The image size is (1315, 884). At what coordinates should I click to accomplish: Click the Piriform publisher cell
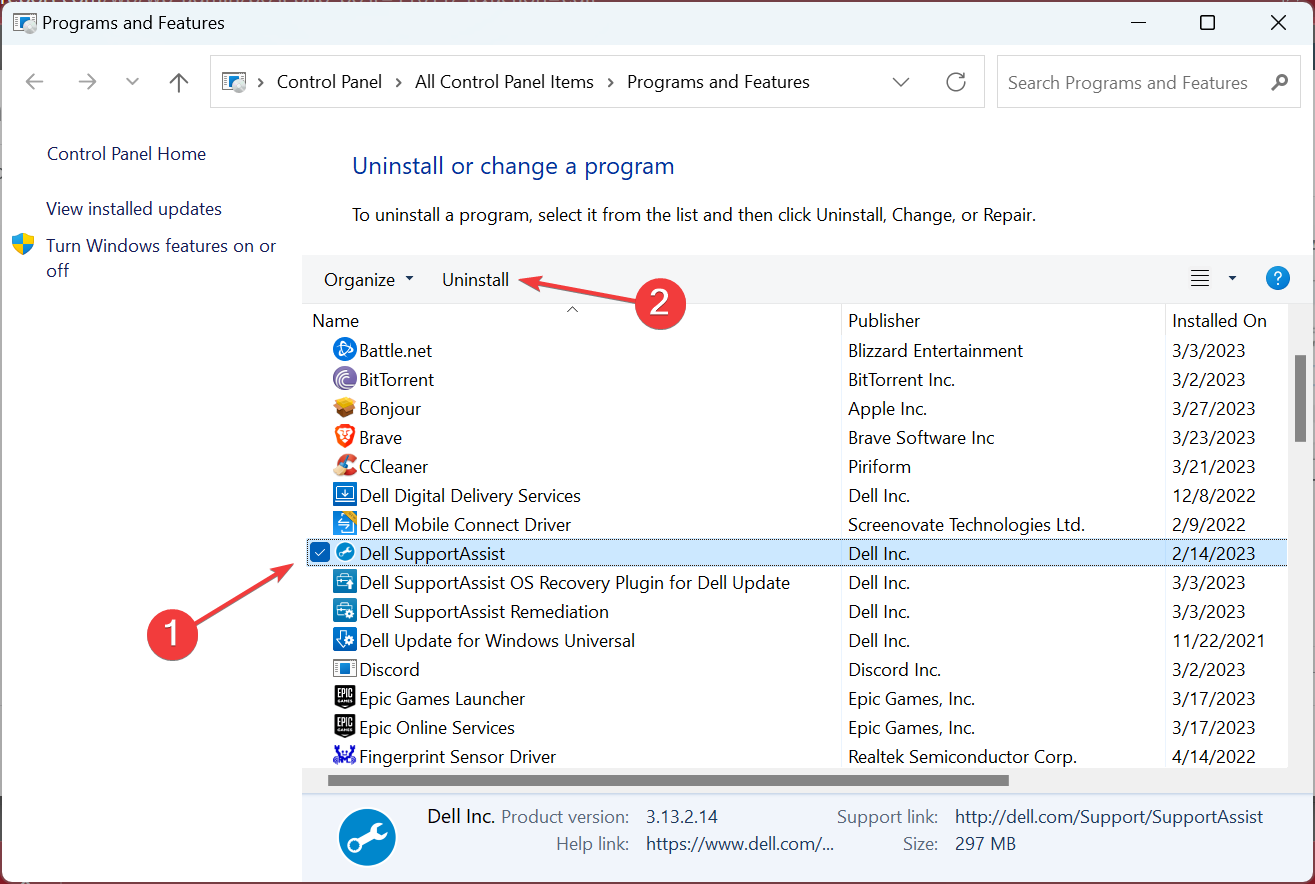[x=880, y=467]
